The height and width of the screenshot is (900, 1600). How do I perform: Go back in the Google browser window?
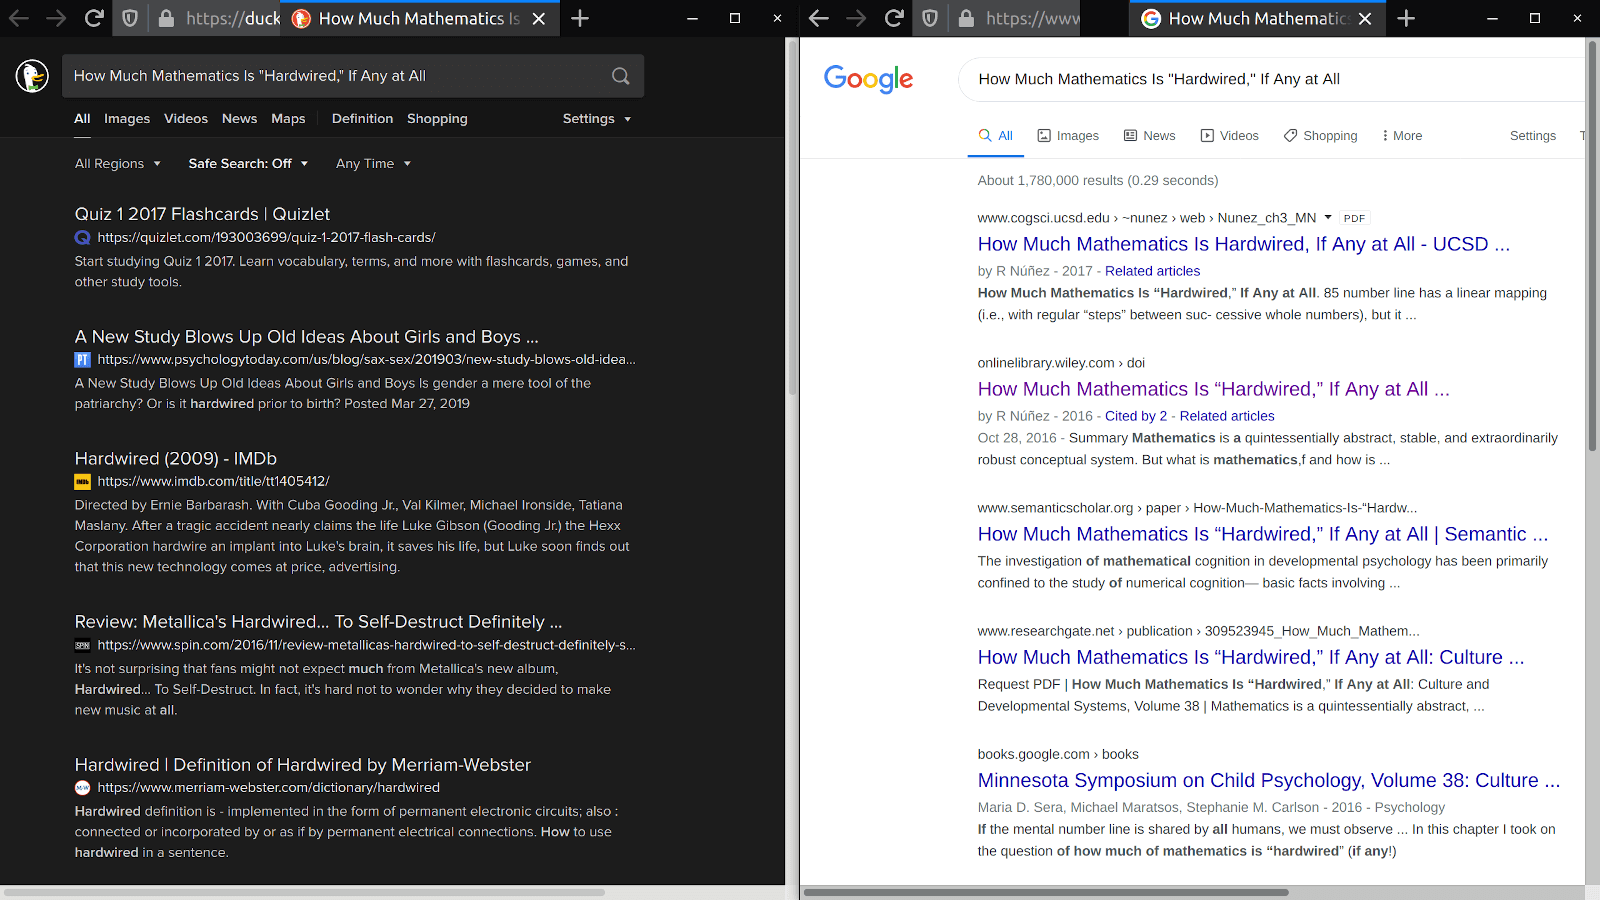(819, 18)
